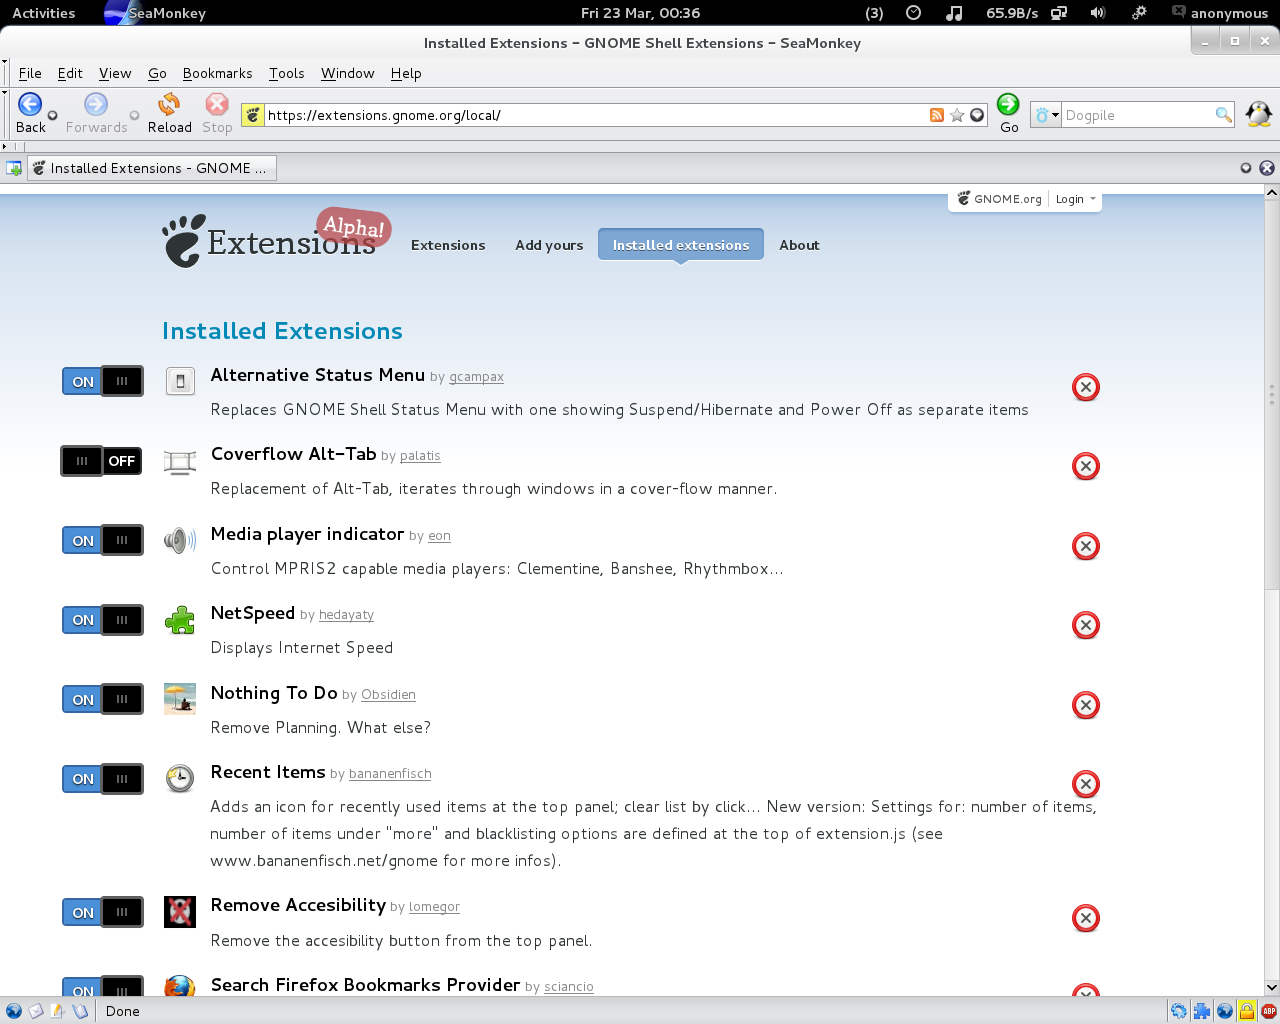Switch off the NetSpeed extension
This screenshot has width=1280, height=1024.
tap(103, 620)
